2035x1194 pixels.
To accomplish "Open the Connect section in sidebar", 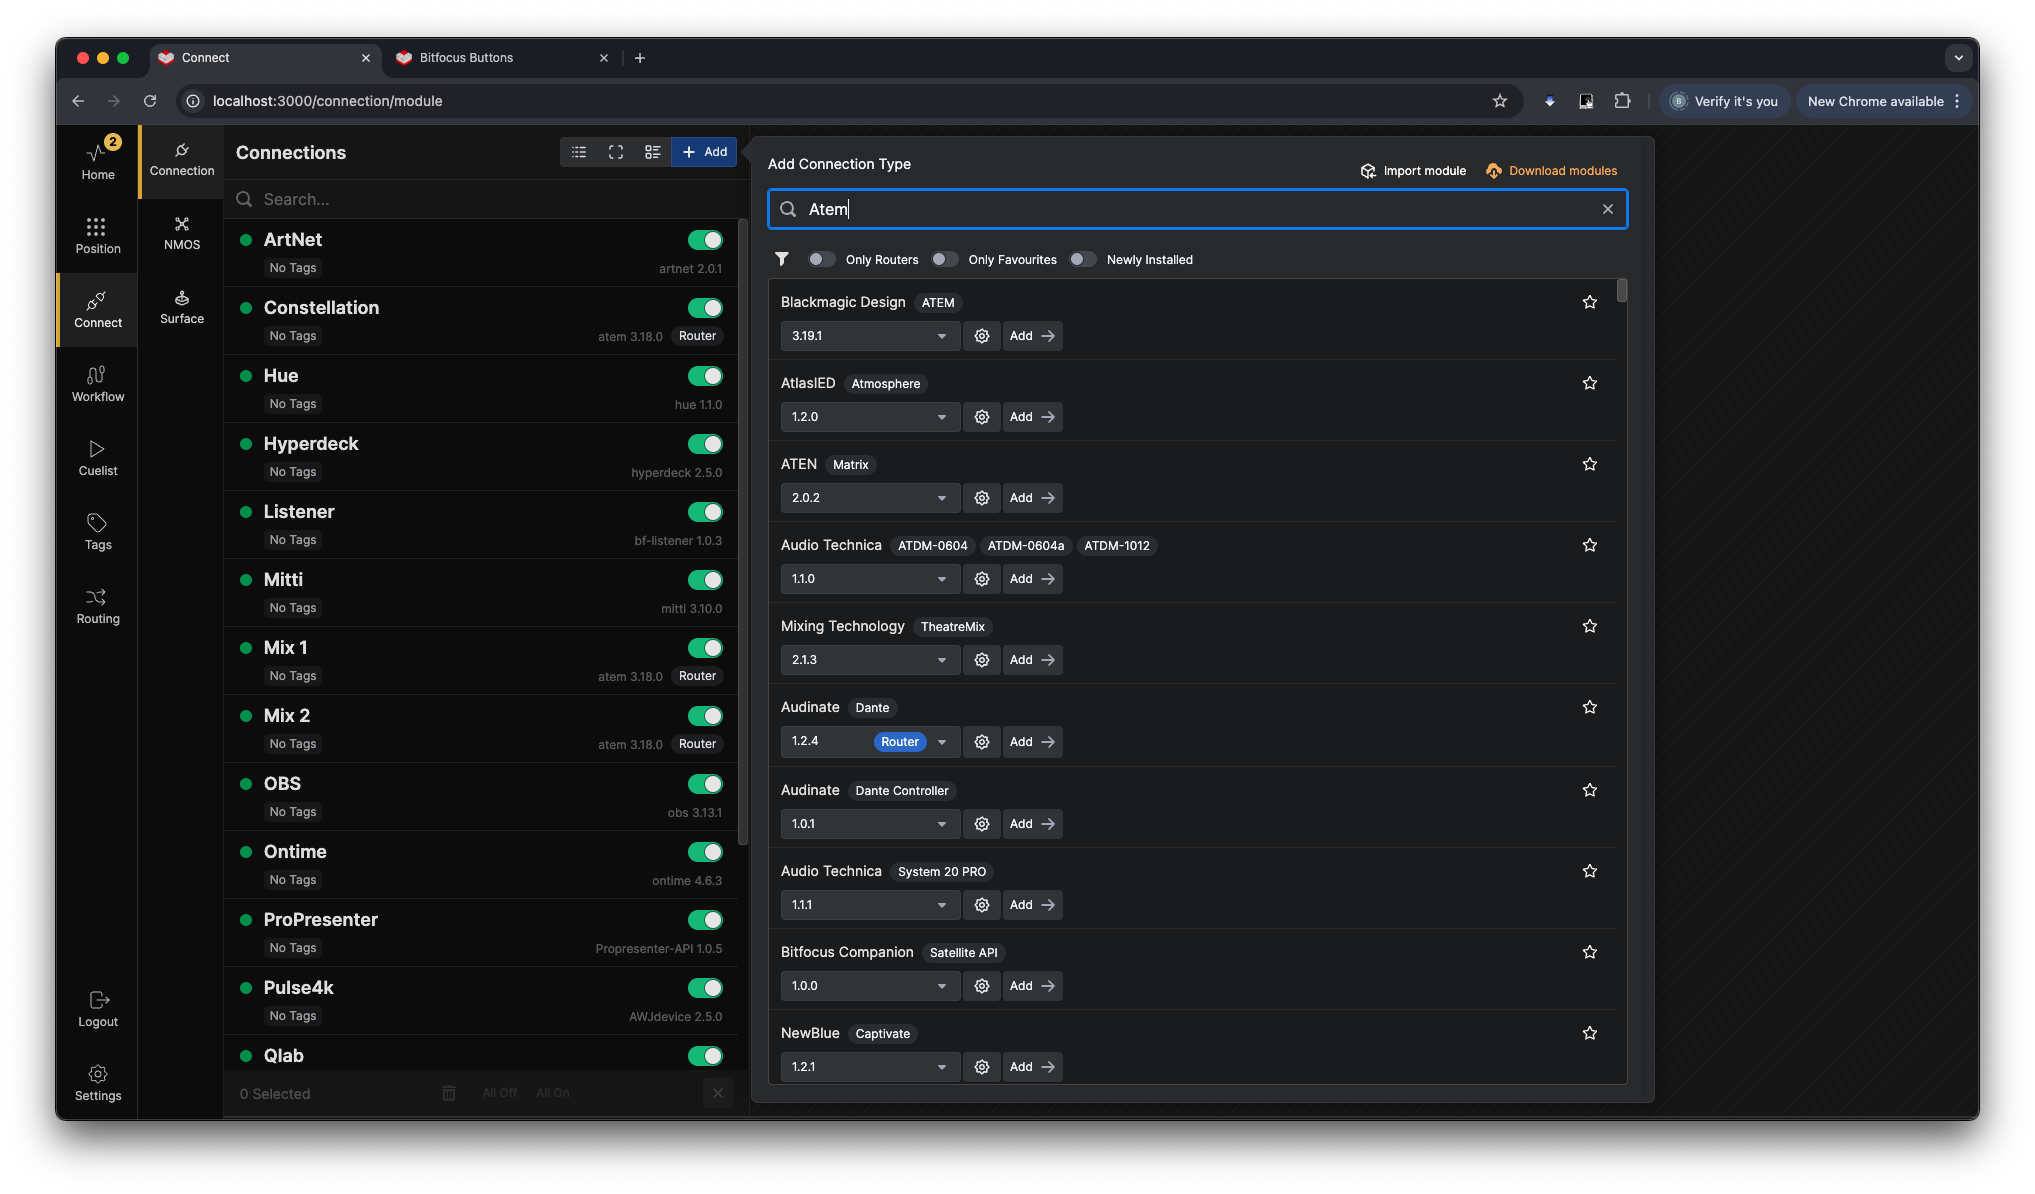I will point(98,310).
